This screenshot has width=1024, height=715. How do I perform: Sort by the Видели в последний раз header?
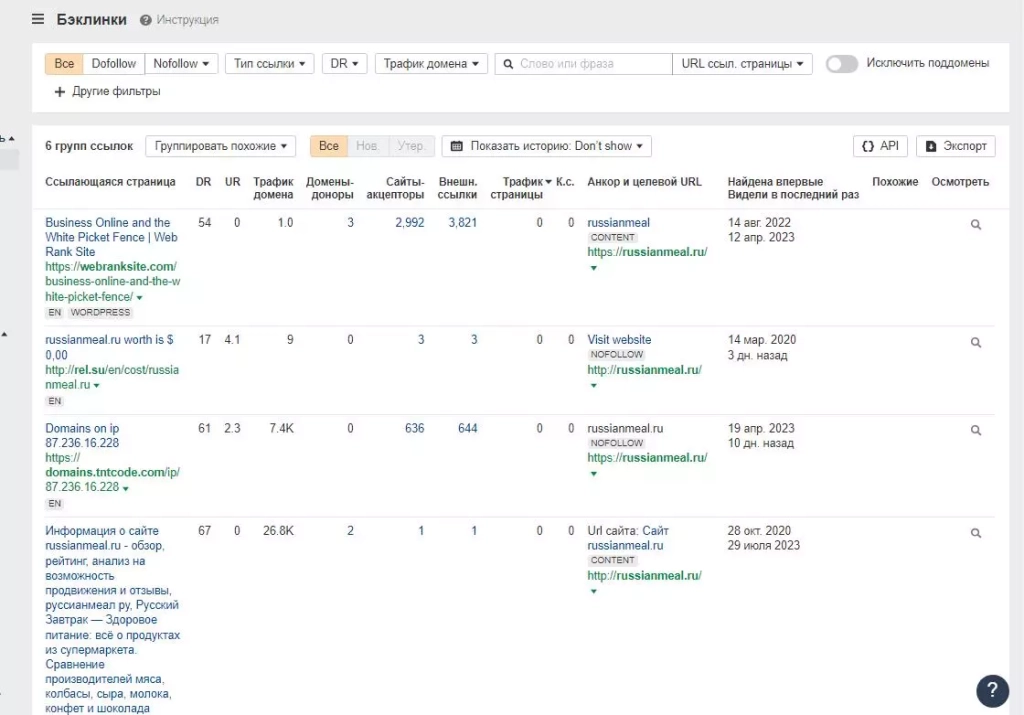(x=793, y=195)
